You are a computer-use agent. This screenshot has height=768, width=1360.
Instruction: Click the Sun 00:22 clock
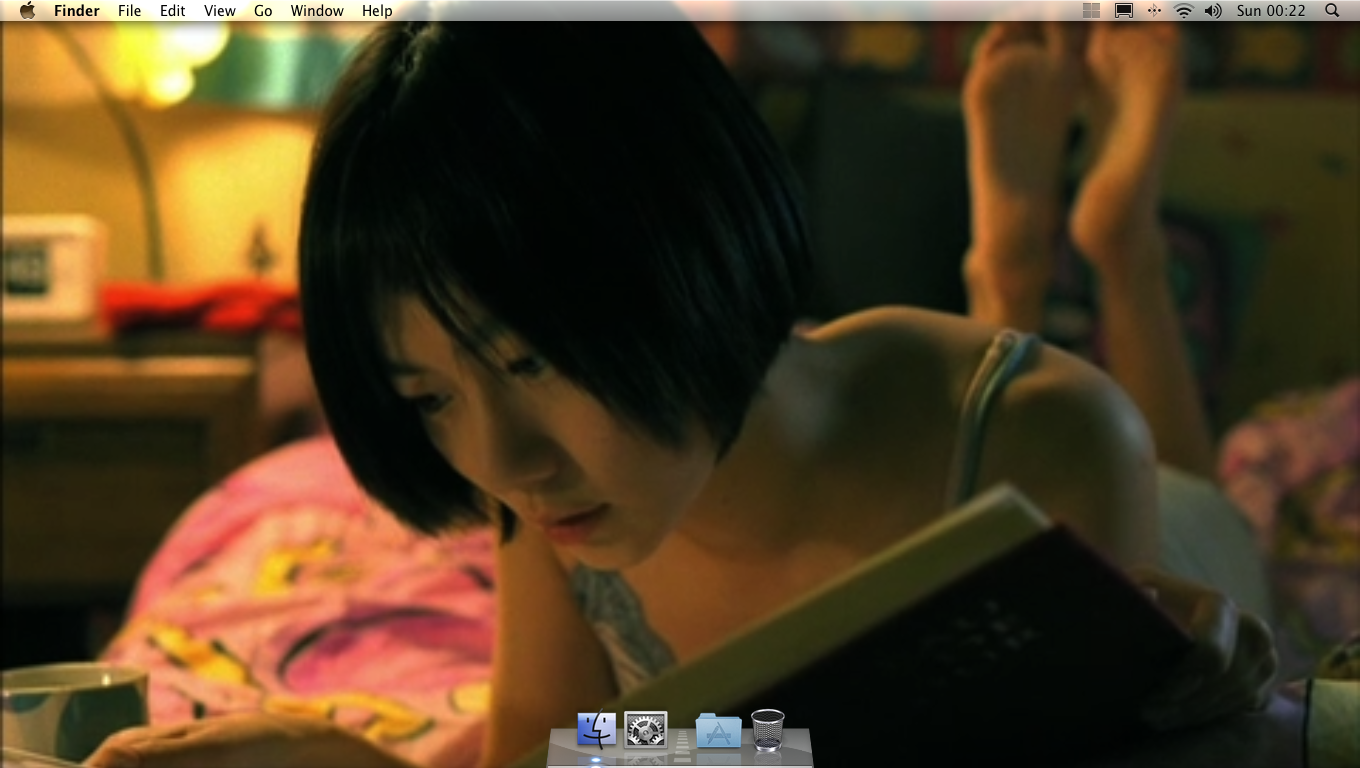click(1271, 10)
